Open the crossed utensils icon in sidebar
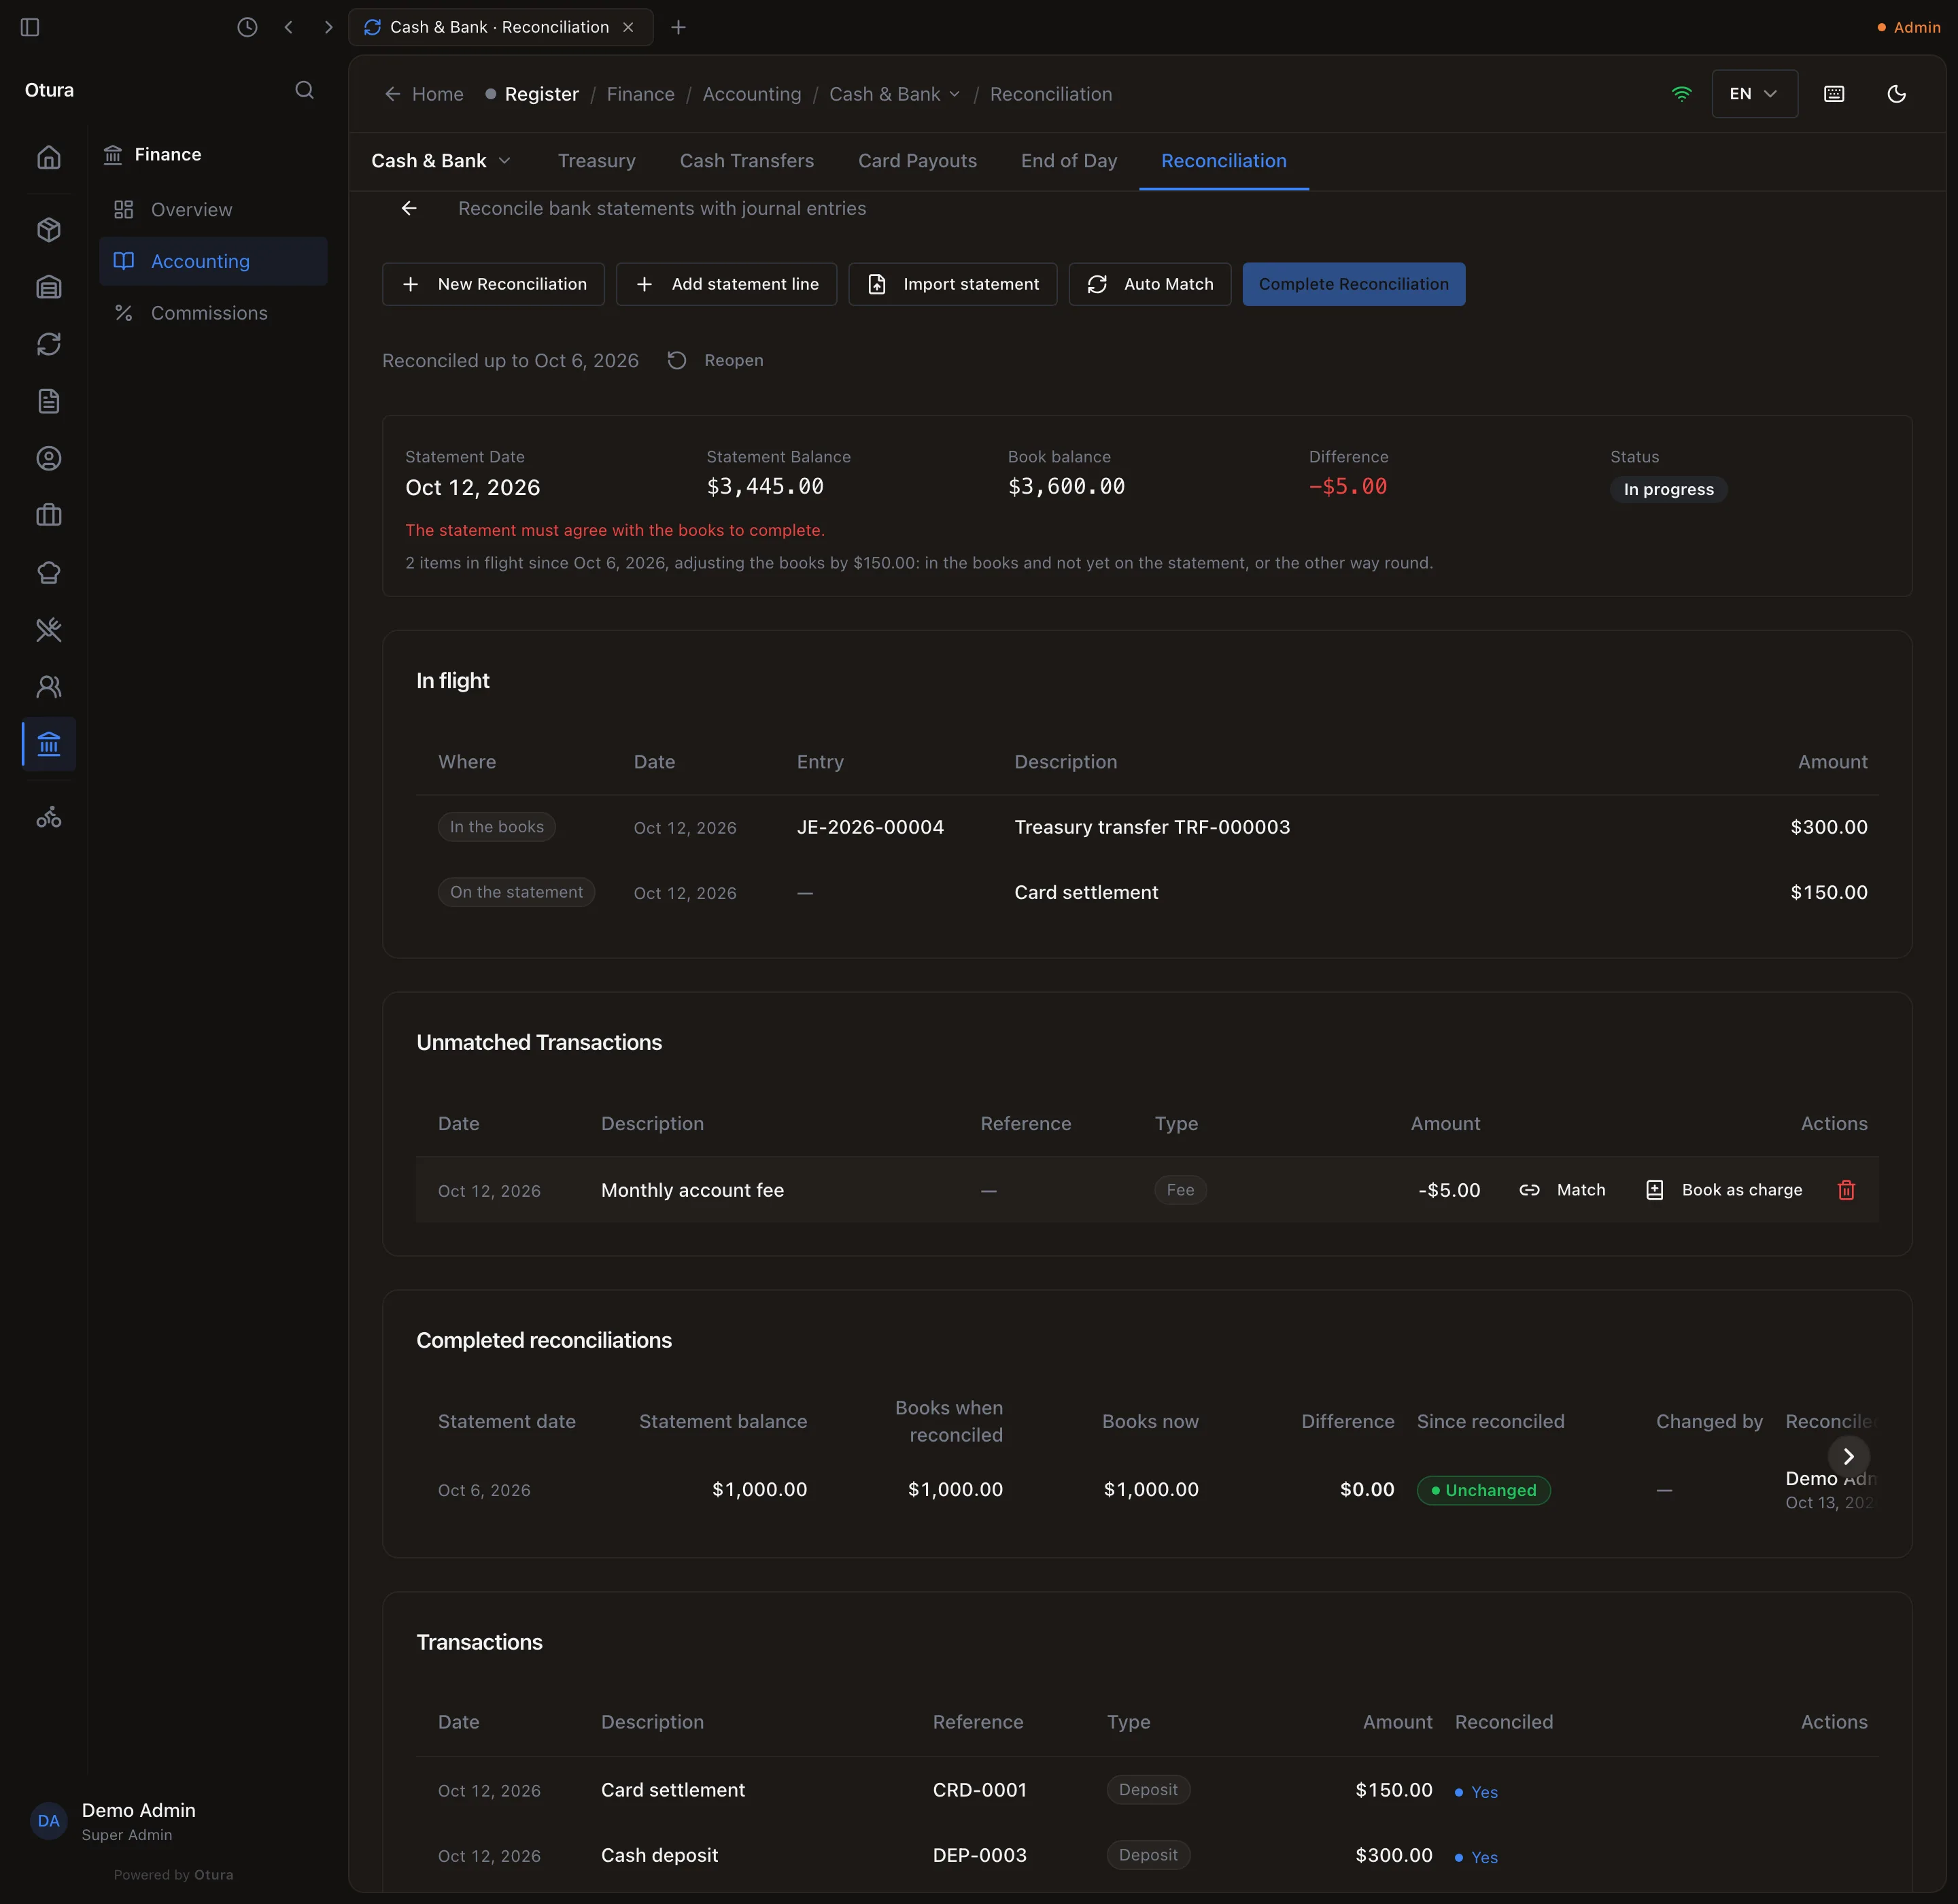The image size is (1958, 1904). tap(49, 629)
